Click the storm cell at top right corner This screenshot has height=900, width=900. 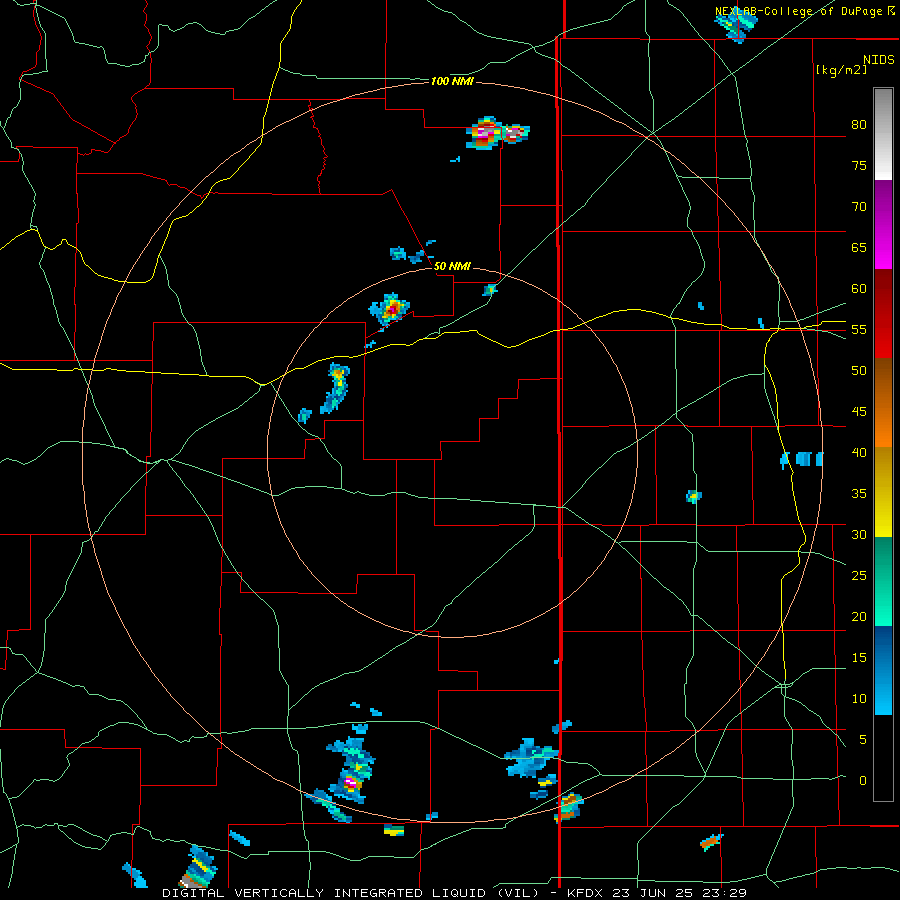click(735, 25)
